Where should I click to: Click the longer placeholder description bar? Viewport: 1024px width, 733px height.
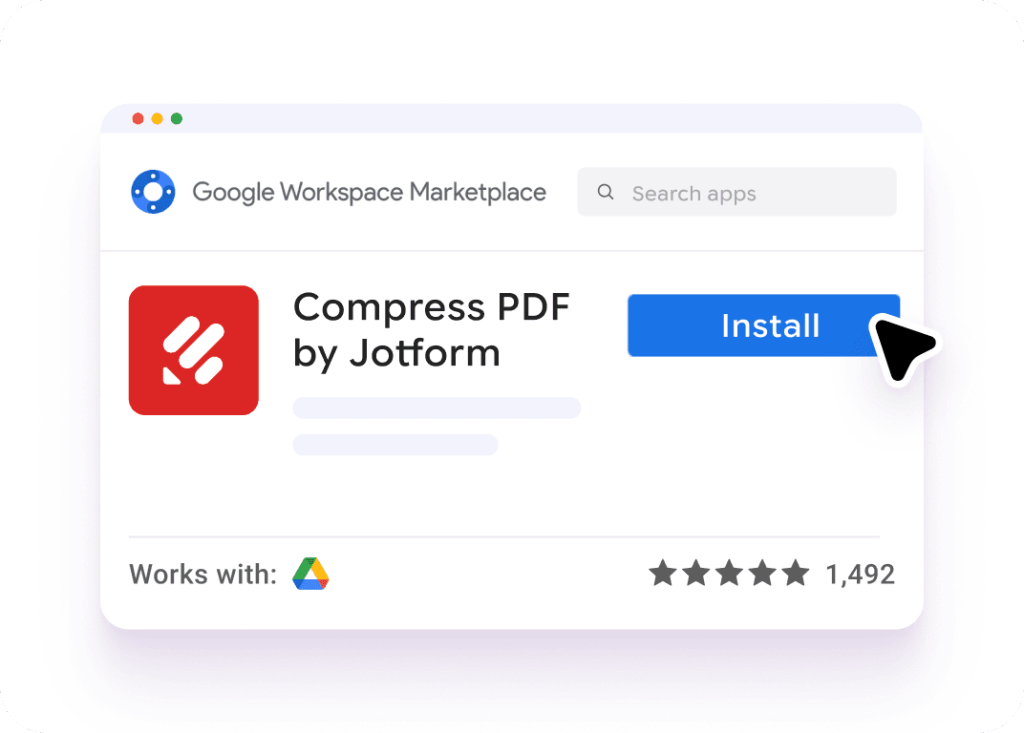point(436,408)
